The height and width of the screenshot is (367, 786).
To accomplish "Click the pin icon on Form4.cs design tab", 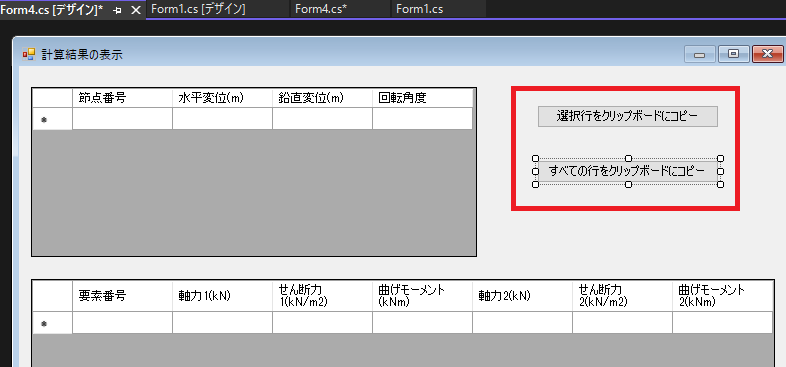I will click(117, 10).
